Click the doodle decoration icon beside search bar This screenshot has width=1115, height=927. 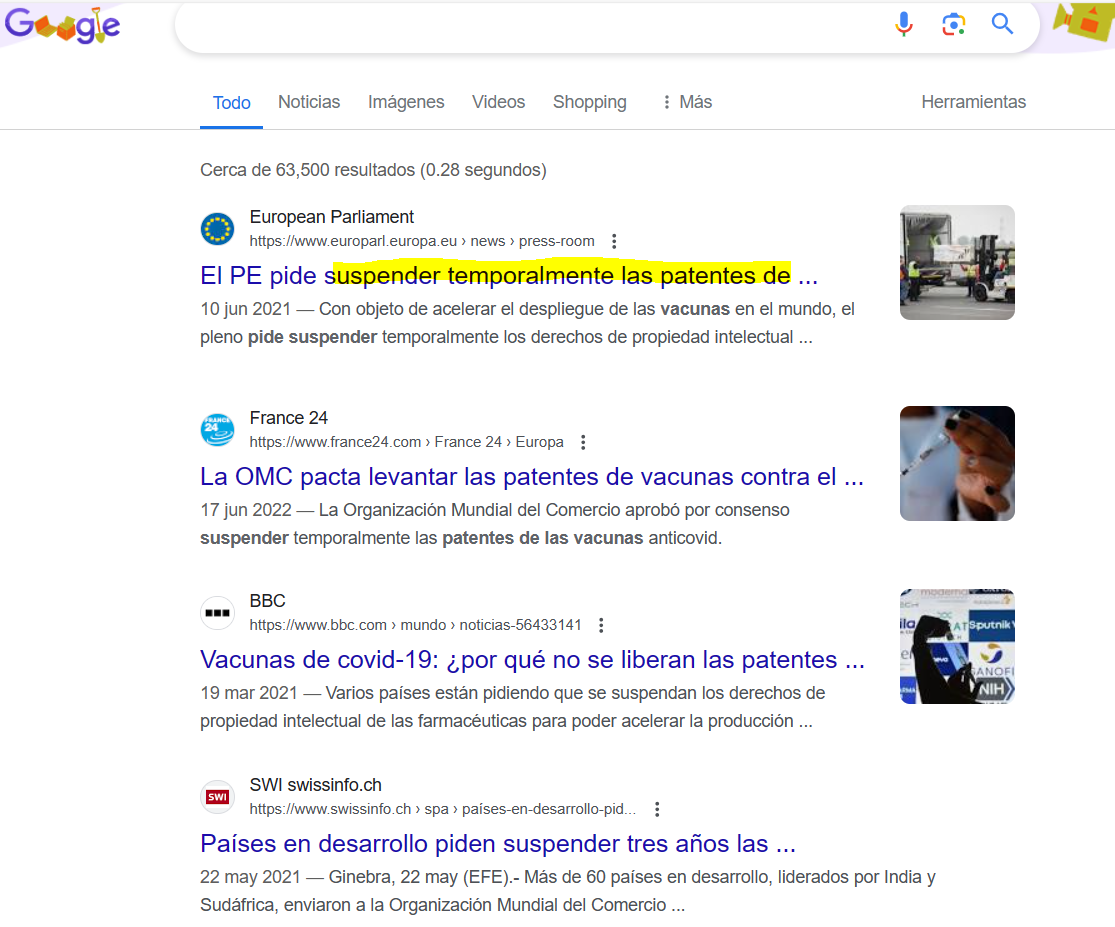click(1083, 22)
